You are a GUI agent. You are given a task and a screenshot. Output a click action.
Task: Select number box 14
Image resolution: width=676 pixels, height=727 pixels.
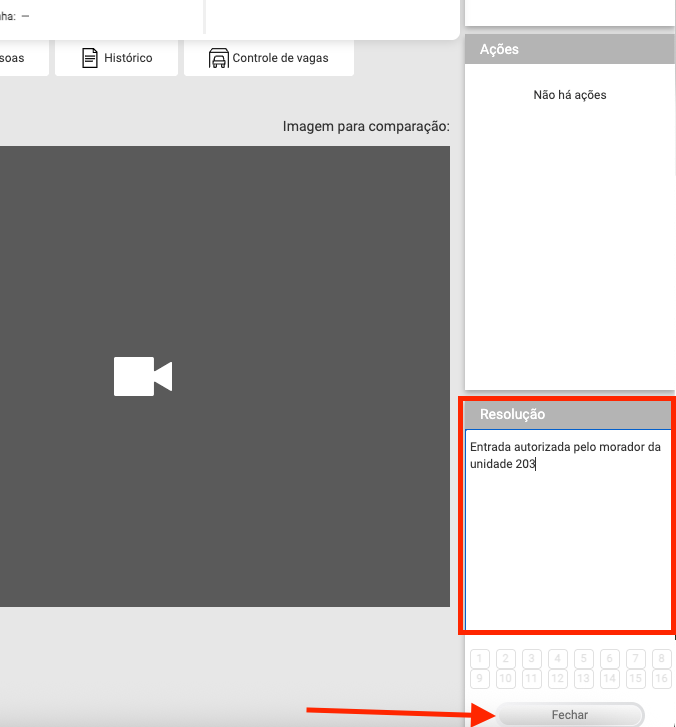click(x=609, y=679)
